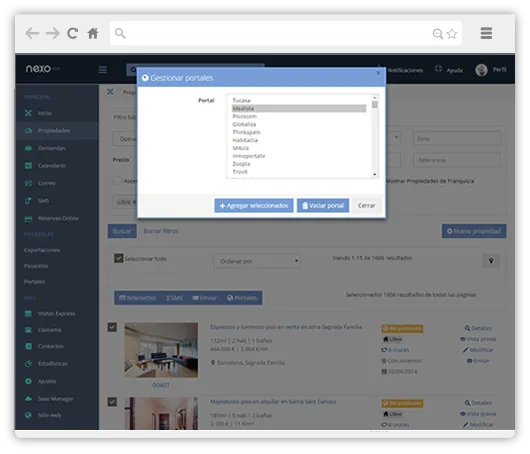Screen dimensions: 530x454
Task: Select Globaliza in portal list
Action: (x=299, y=124)
